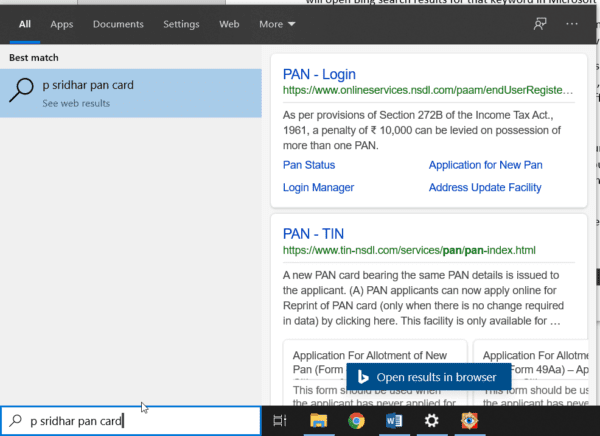
Task: Open the tin-nsdl.com pan-index URL
Action: [x=409, y=250]
